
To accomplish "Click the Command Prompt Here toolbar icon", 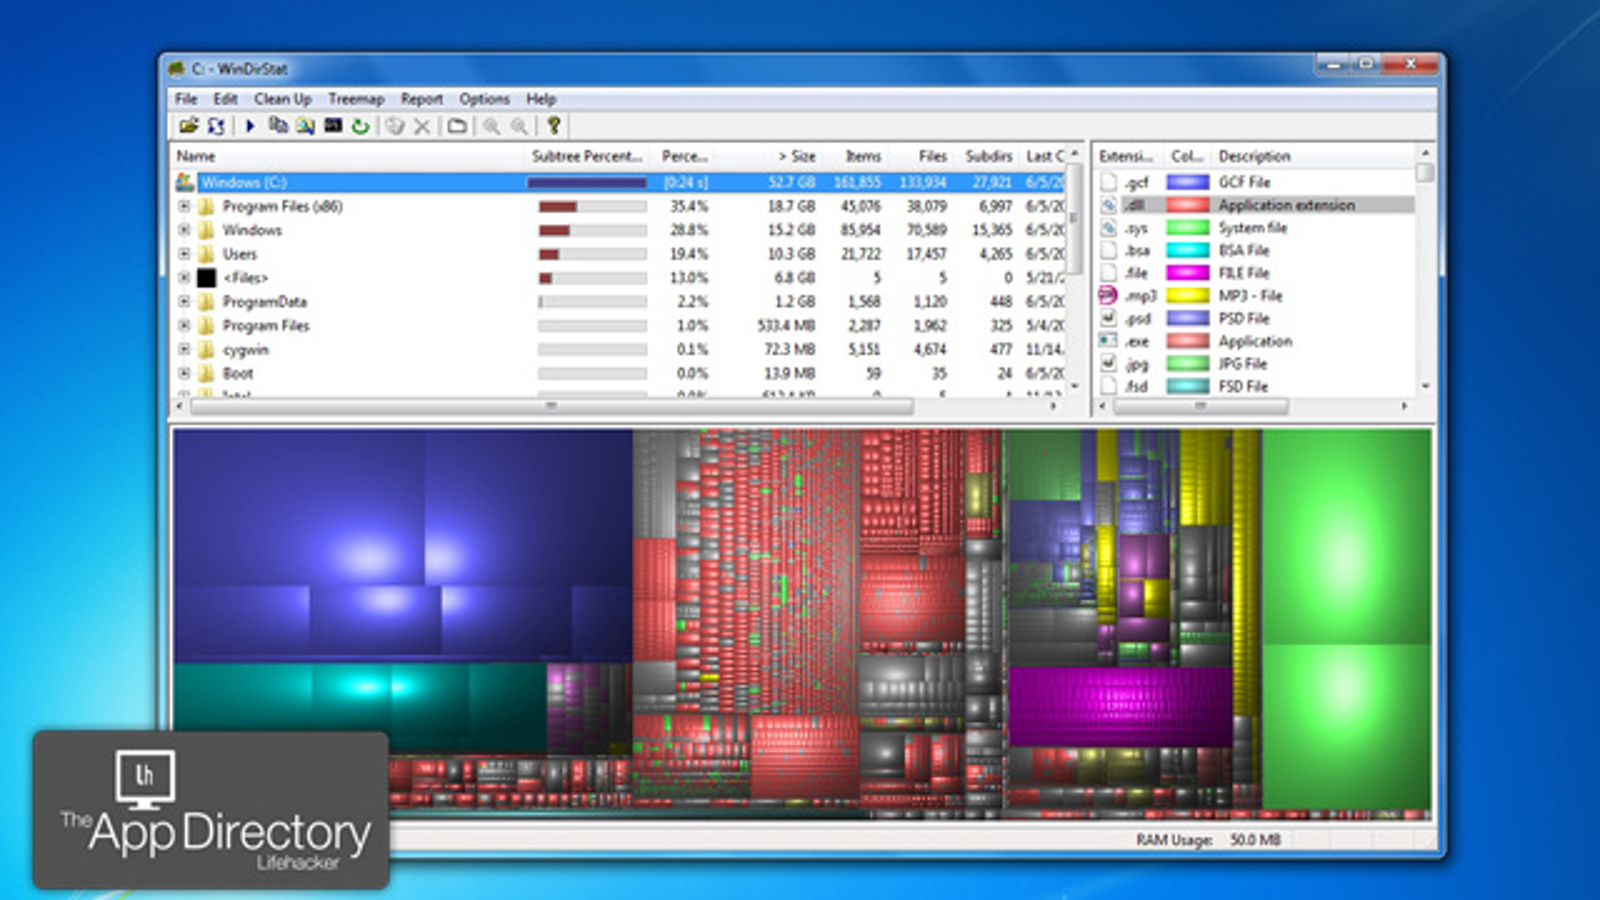I will coord(333,126).
